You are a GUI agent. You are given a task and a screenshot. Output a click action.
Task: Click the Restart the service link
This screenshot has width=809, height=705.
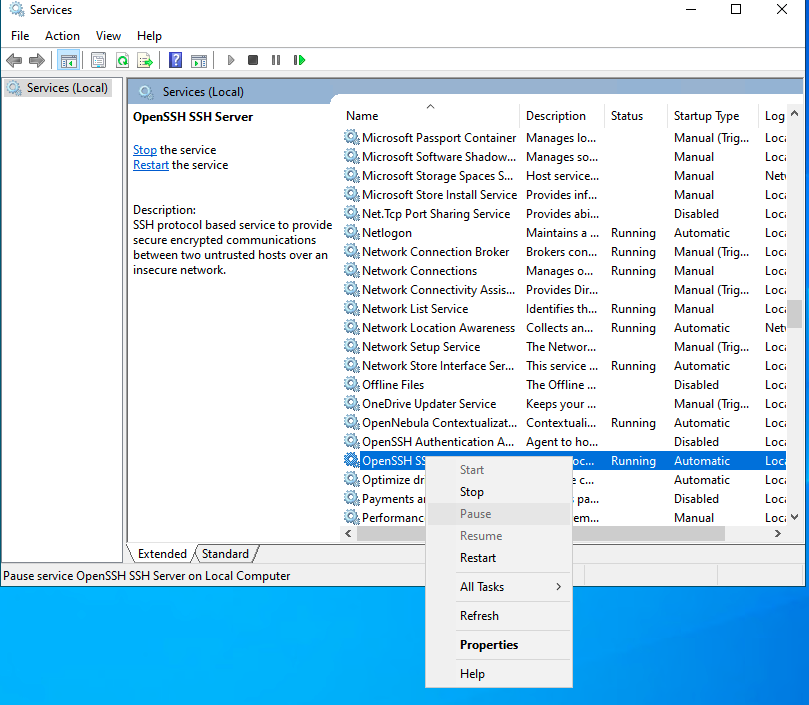click(151, 165)
